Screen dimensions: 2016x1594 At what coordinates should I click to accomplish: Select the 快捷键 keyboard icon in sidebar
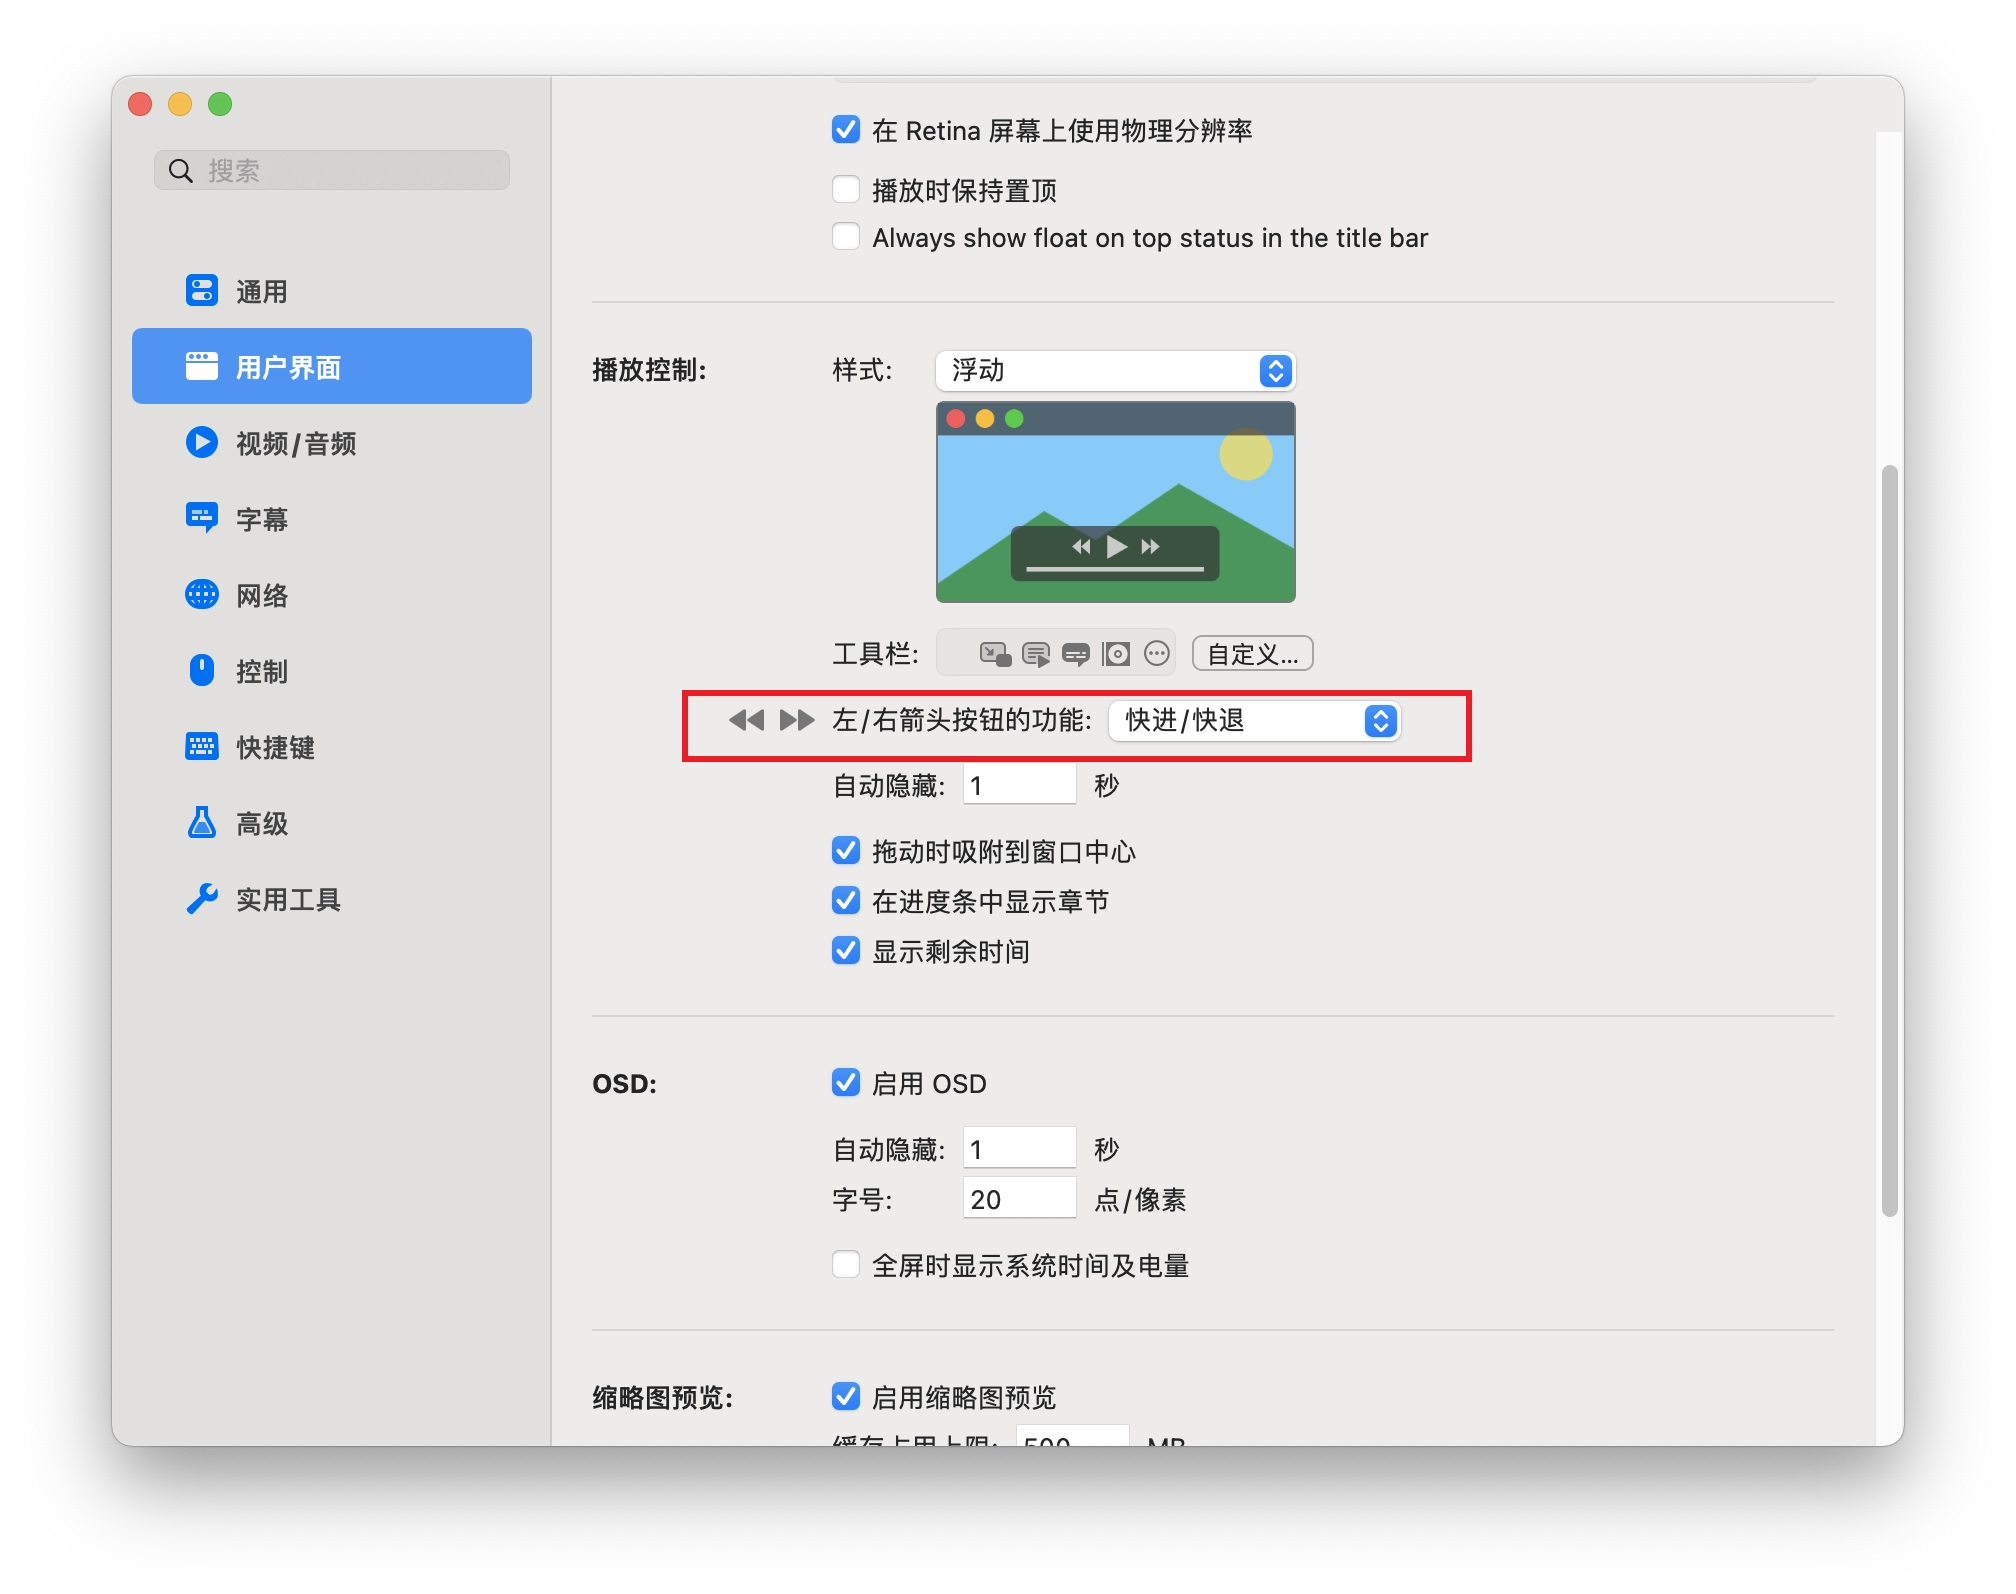(x=203, y=747)
